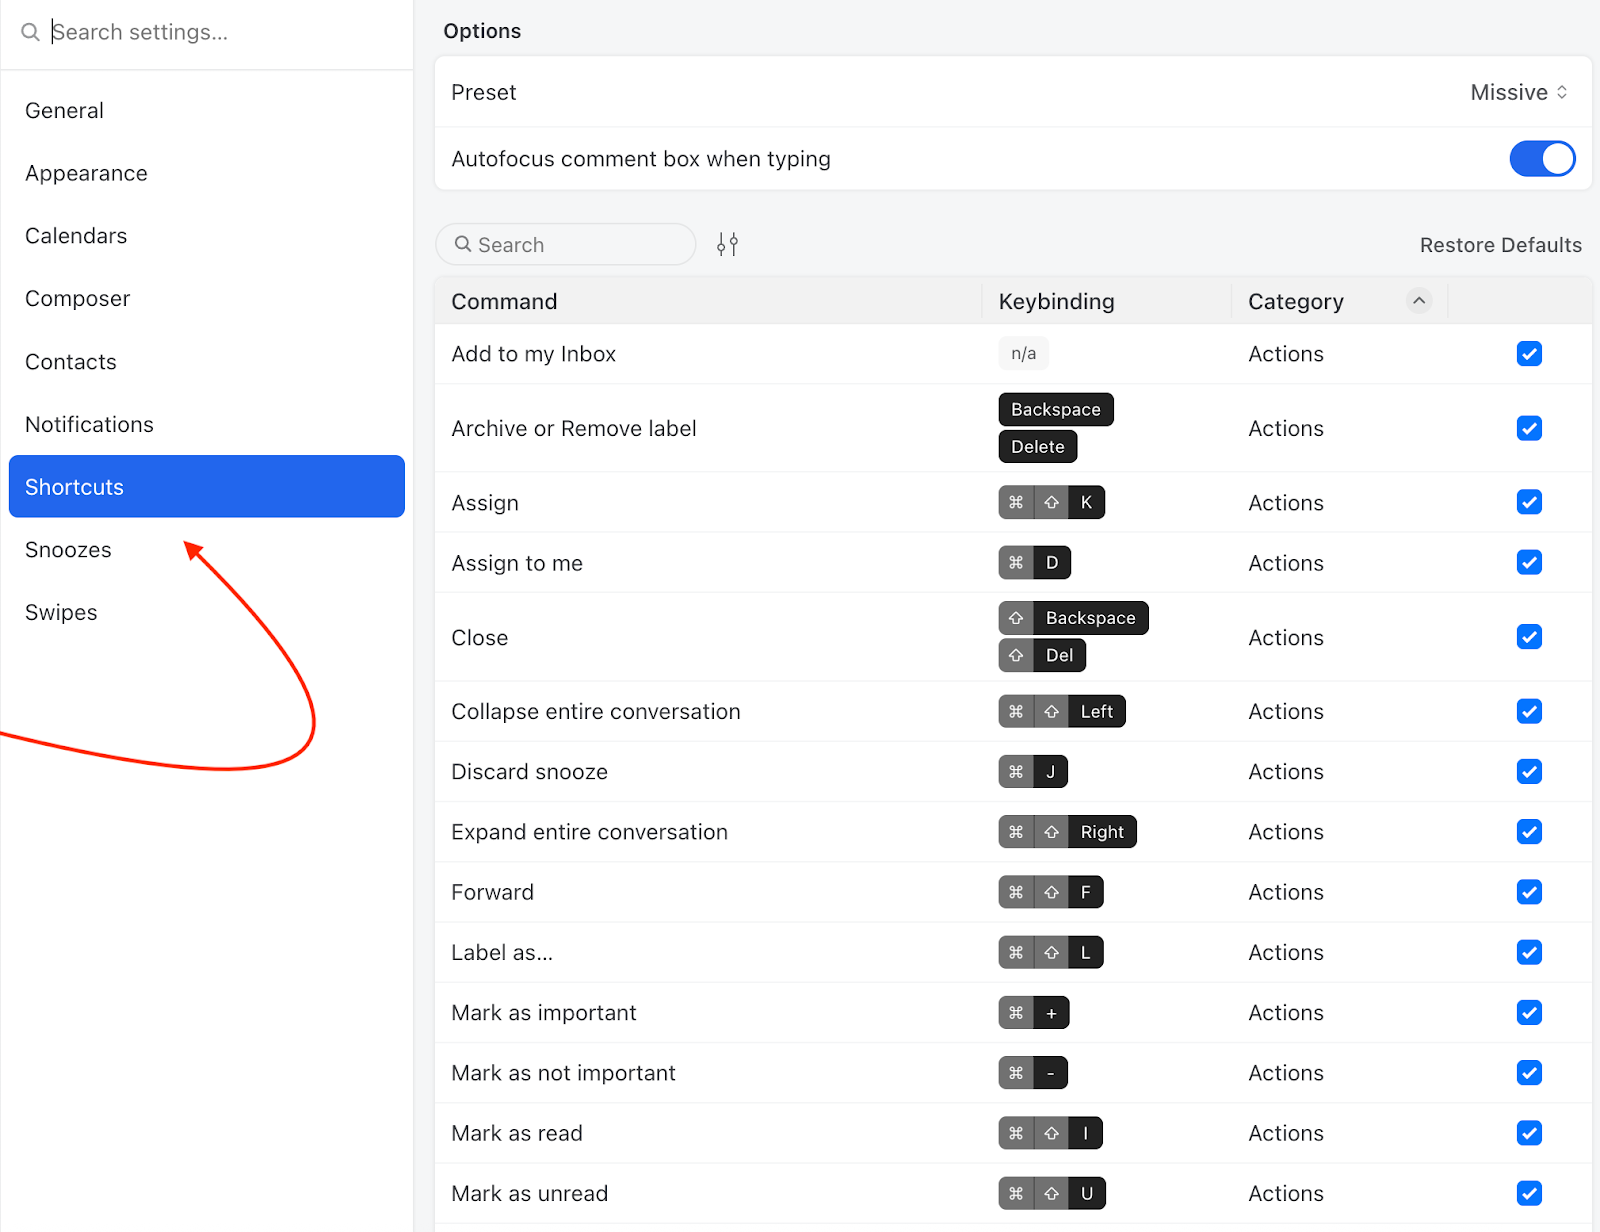
Task: Click the sort chevron on the Category column
Action: pos(1418,300)
